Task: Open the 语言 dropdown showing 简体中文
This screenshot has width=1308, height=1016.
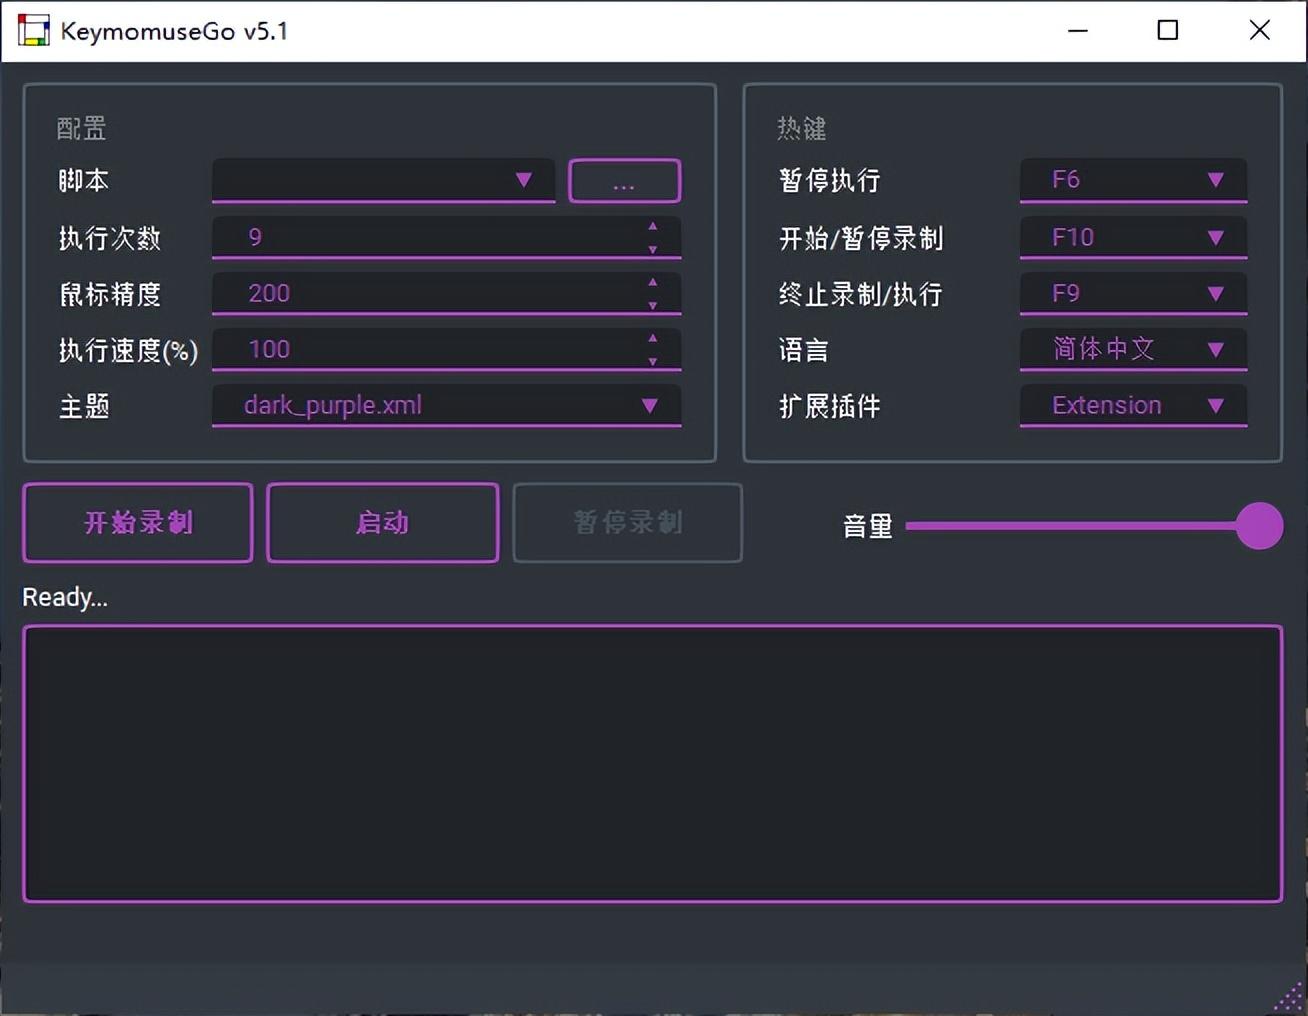Action: (1133, 349)
